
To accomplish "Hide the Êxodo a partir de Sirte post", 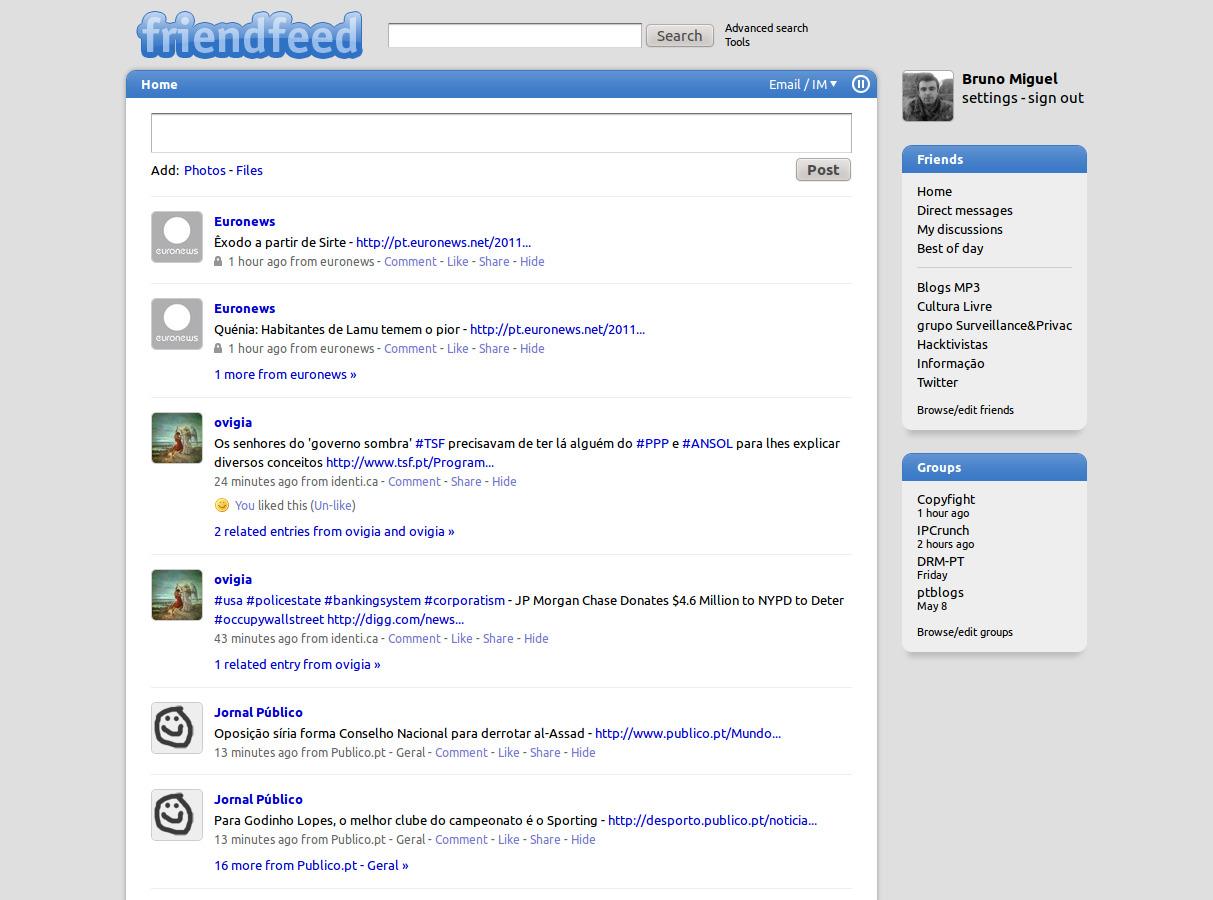I will tap(532, 261).
